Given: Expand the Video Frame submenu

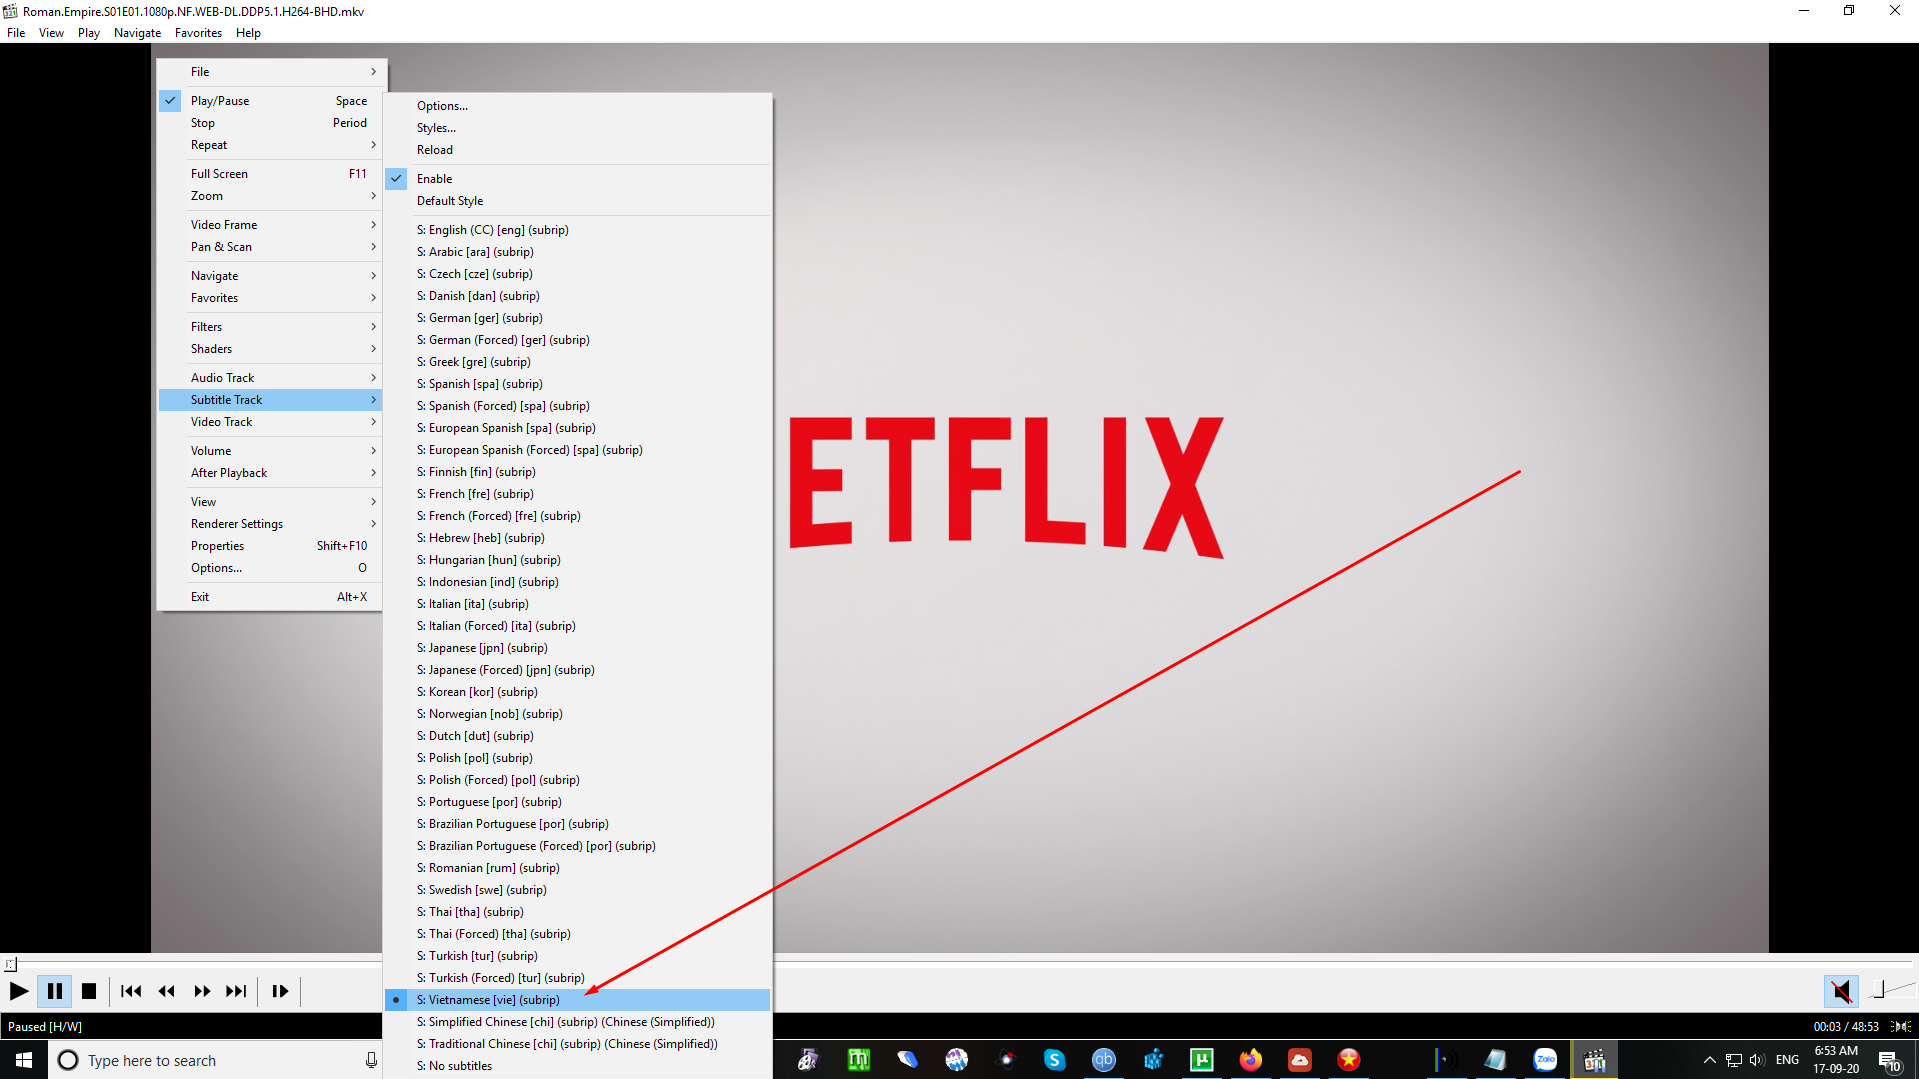Looking at the screenshot, I should (x=271, y=225).
